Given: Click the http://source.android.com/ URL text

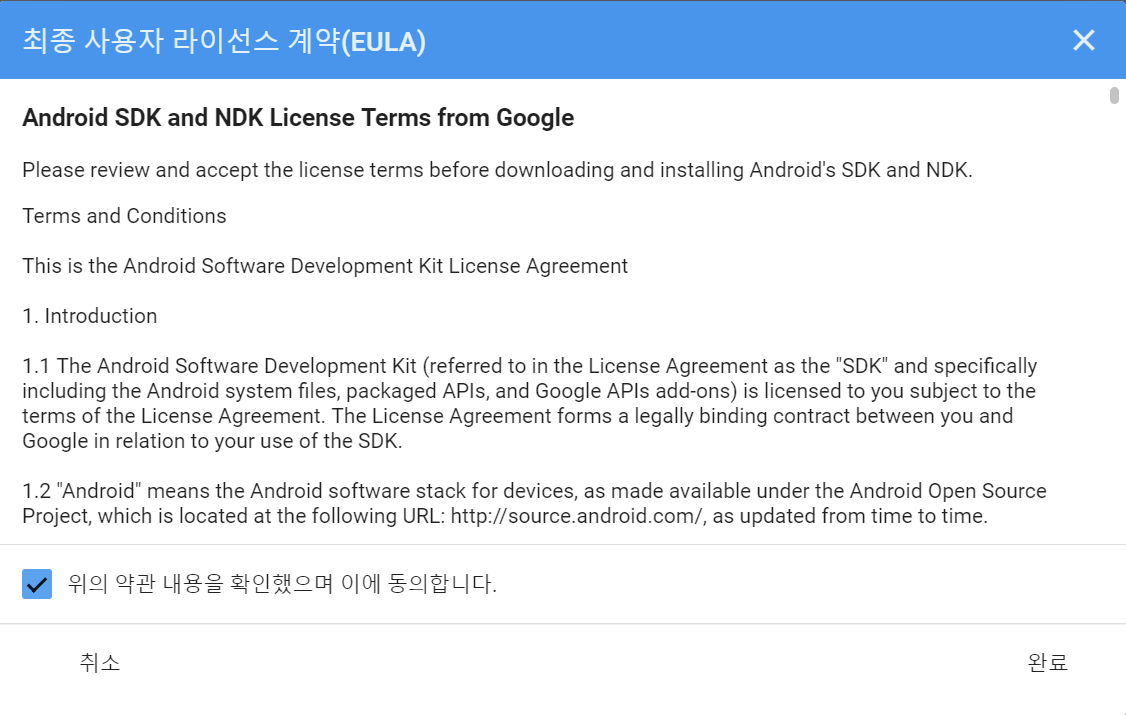Looking at the screenshot, I should coord(576,516).
